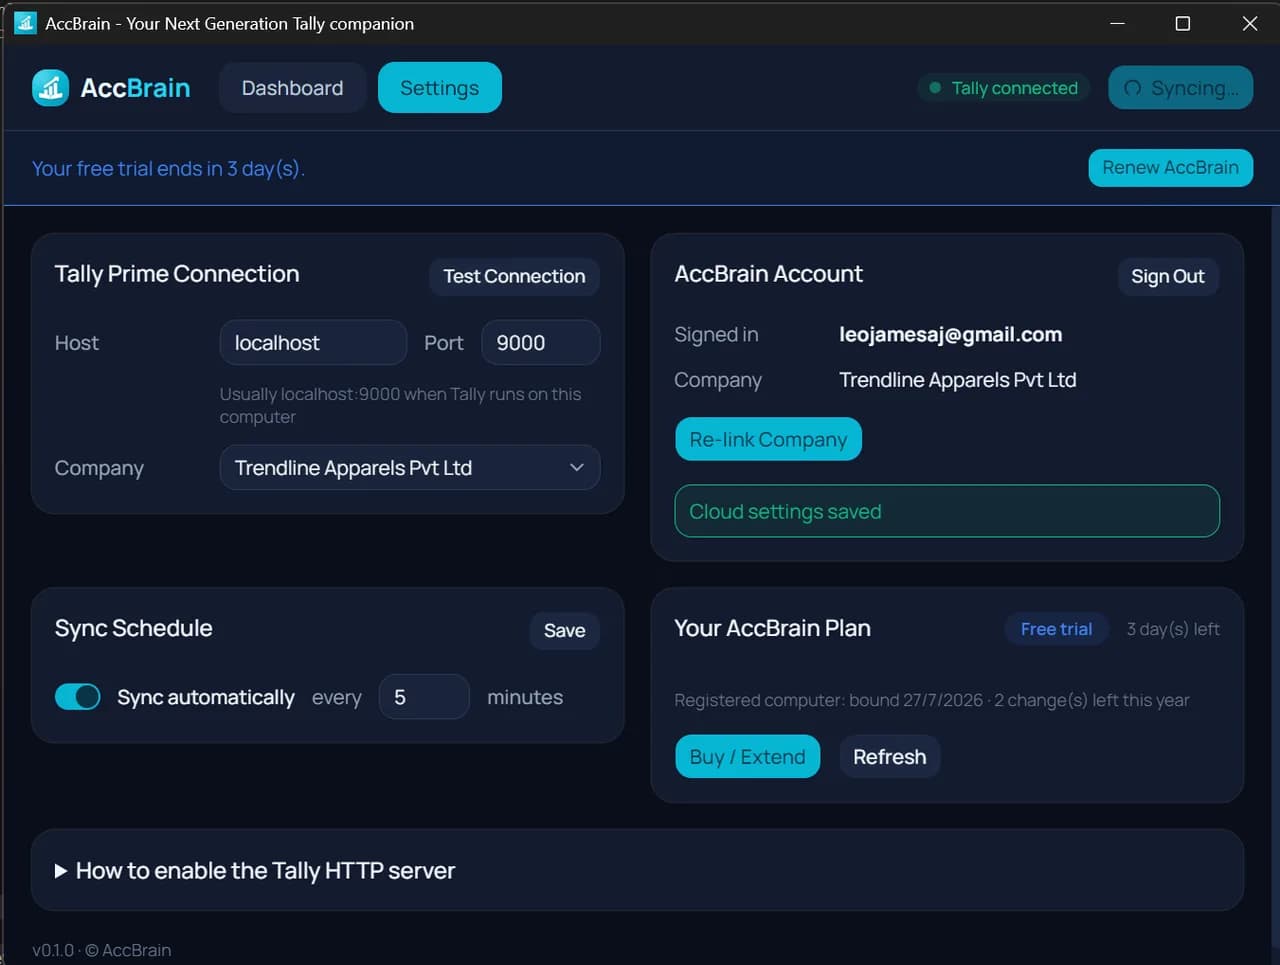Screen dimensions: 1280x965
Task: Open the Settings tab
Action: point(440,88)
